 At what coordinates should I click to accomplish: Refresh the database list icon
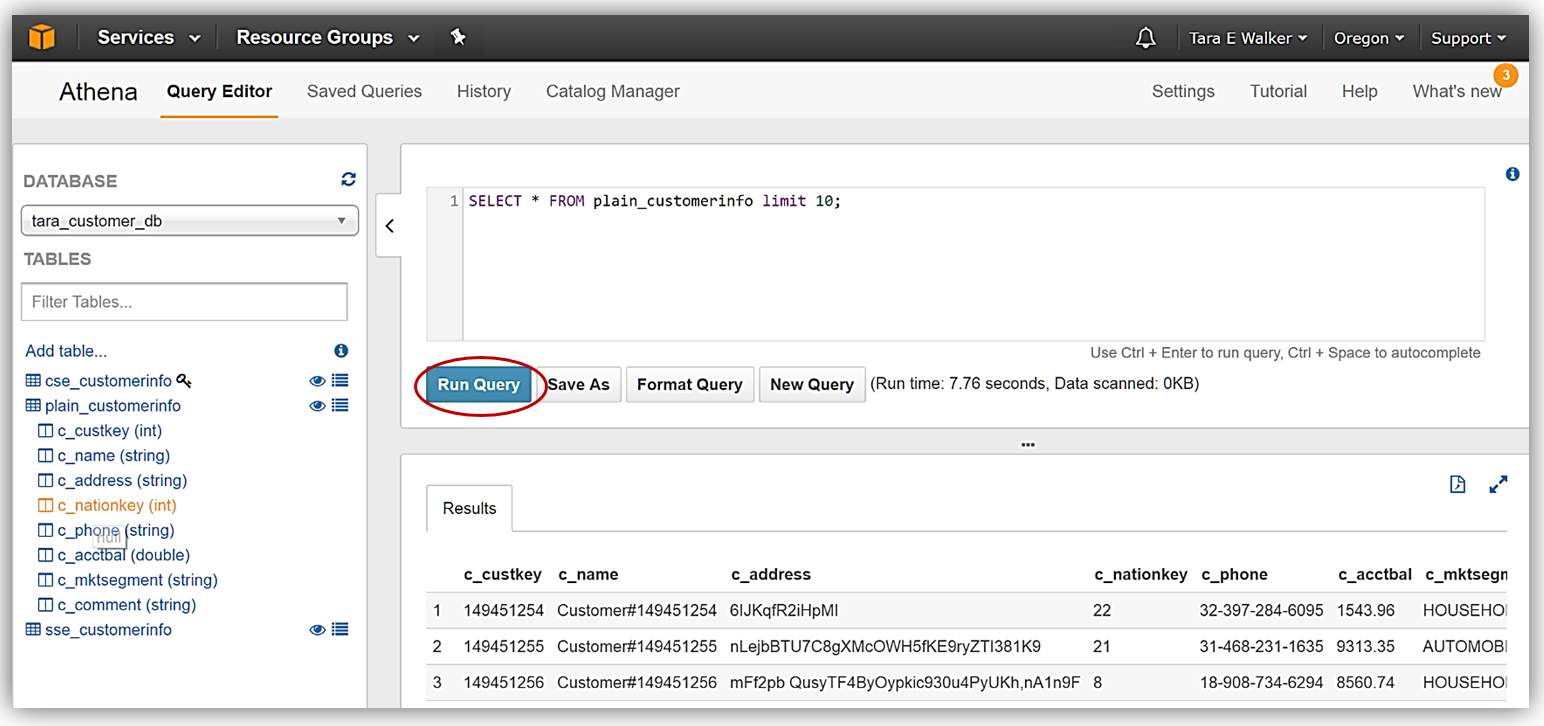[x=348, y=179]
